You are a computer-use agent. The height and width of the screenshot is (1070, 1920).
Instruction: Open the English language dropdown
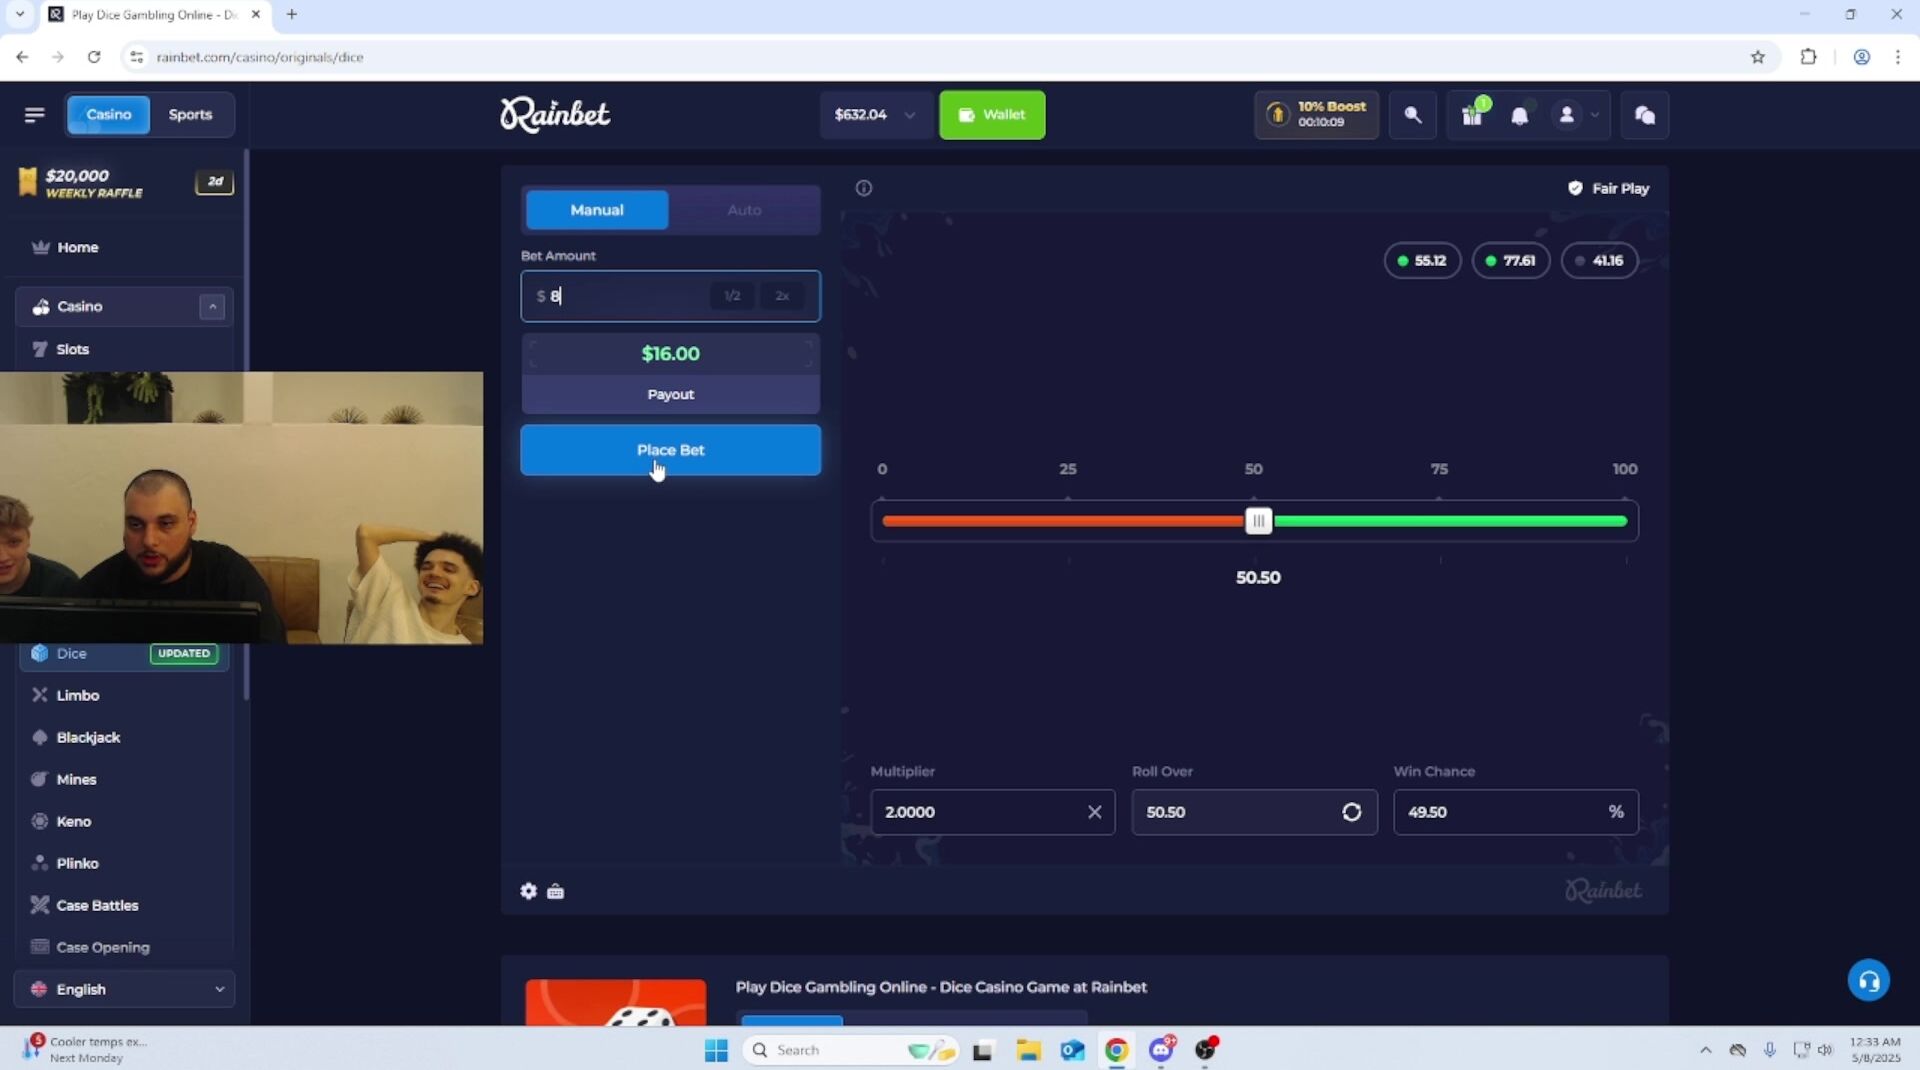tap(125, 989)
